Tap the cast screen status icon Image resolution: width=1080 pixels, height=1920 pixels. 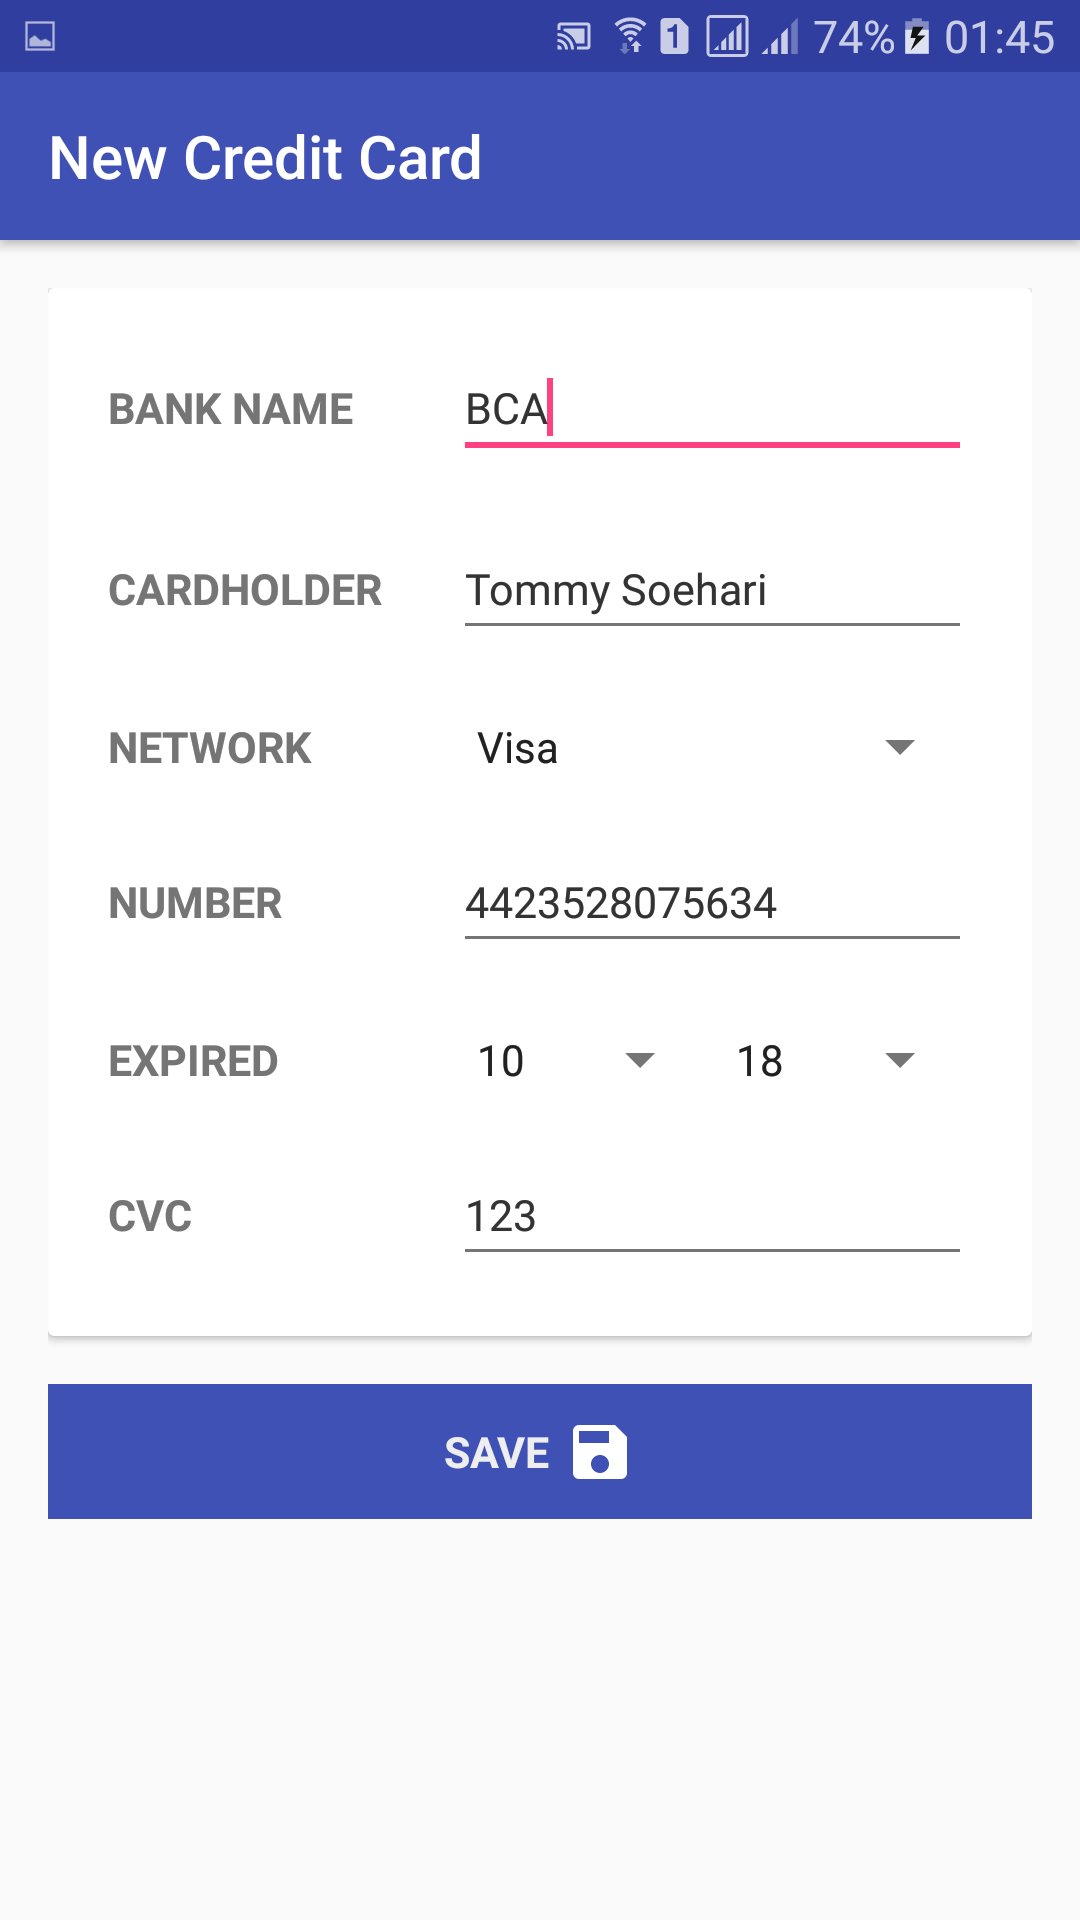[574, 38]
